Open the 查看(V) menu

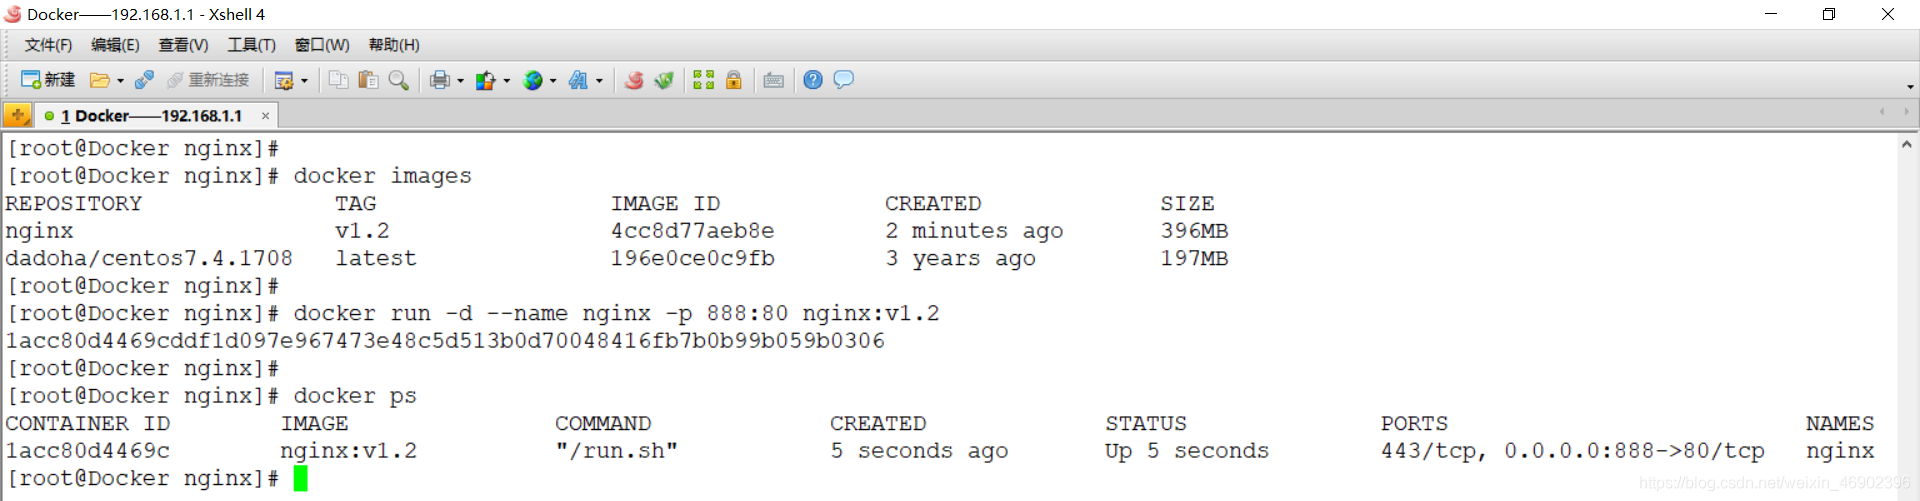click(x=183, y=45)
